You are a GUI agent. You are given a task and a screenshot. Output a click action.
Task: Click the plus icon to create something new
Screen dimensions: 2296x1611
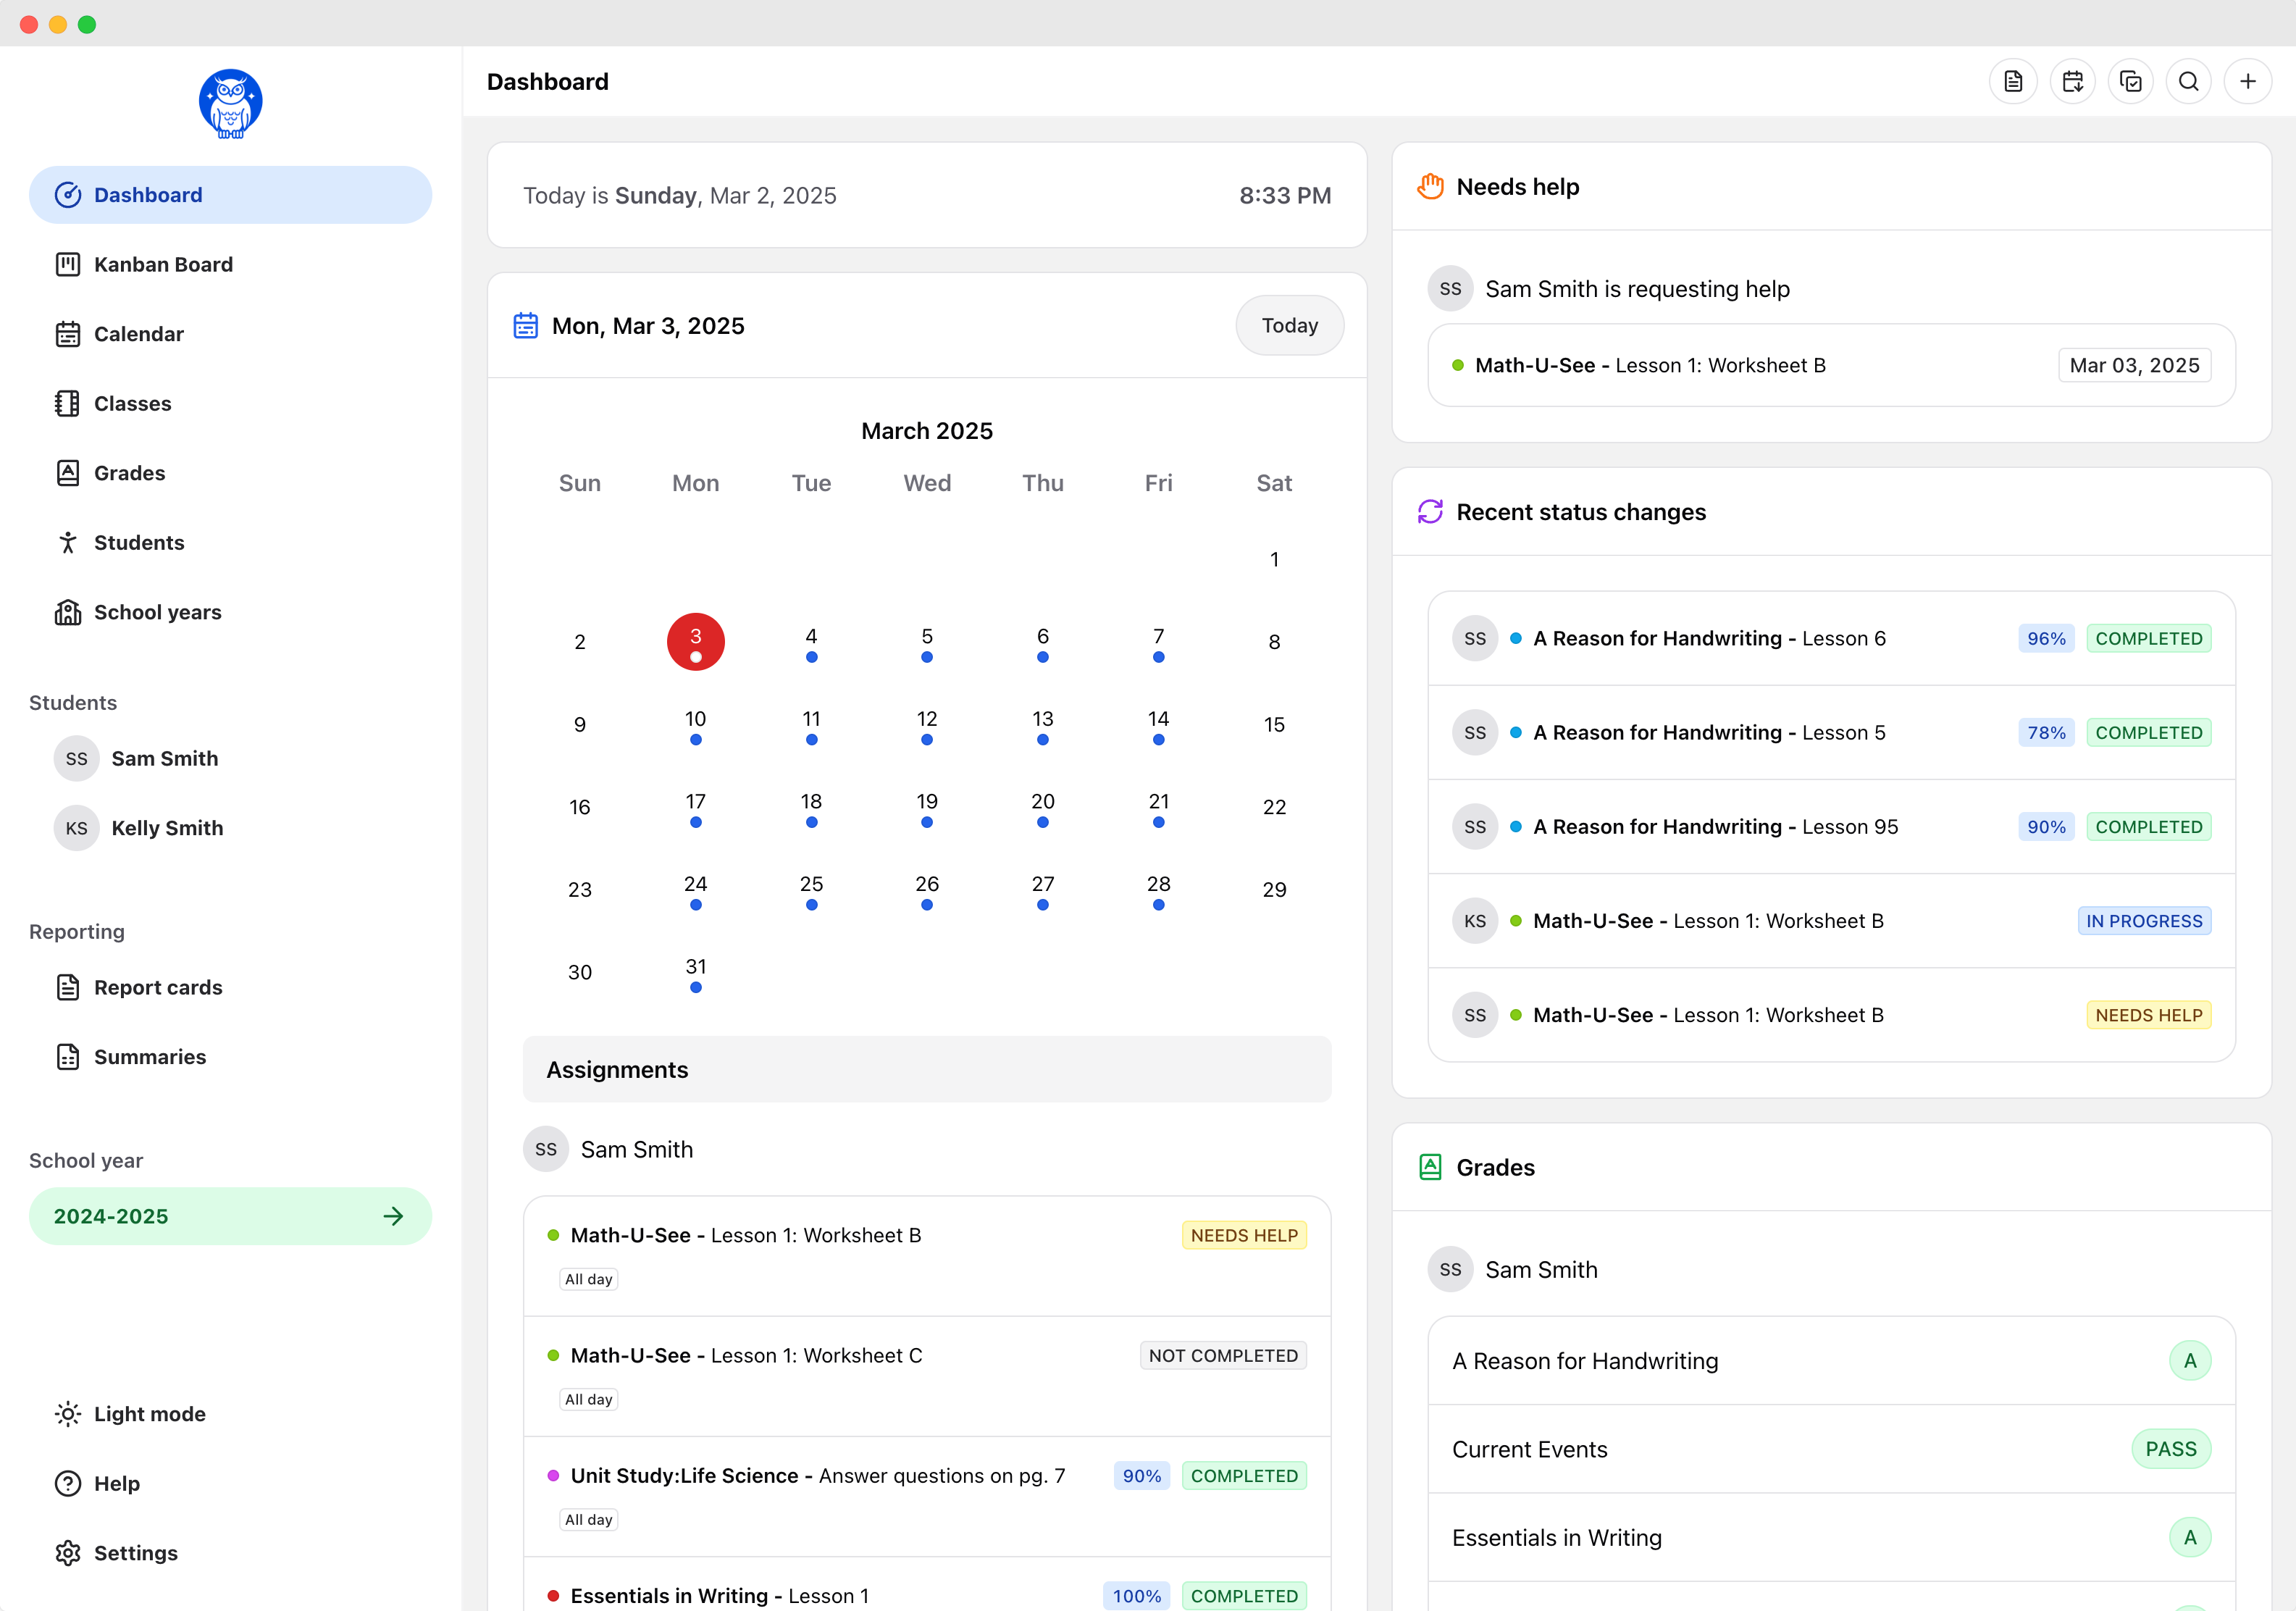tap(2248, 81)
